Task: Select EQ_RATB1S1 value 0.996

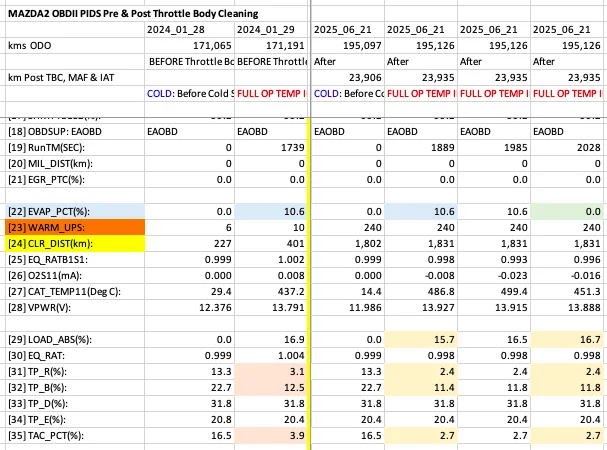Action: click(x=567, y=259)
